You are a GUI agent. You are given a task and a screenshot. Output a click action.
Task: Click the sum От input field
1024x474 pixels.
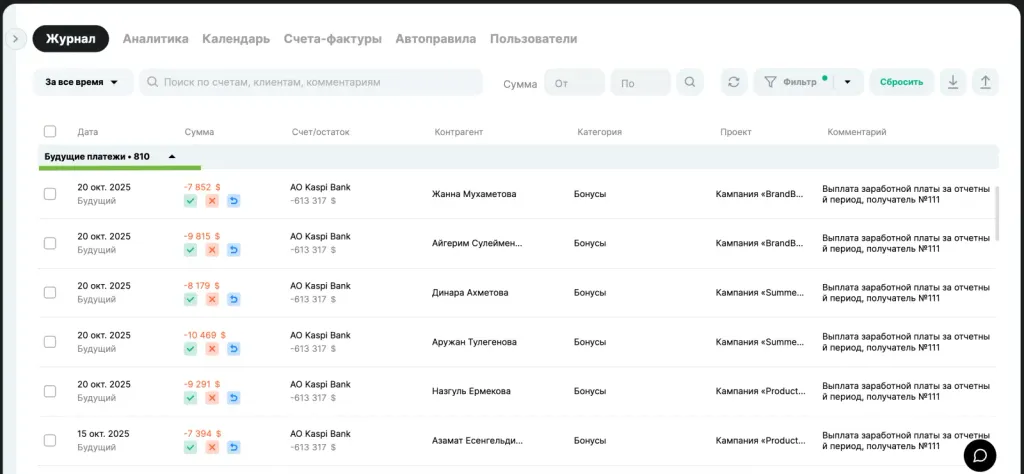(574, 83)
